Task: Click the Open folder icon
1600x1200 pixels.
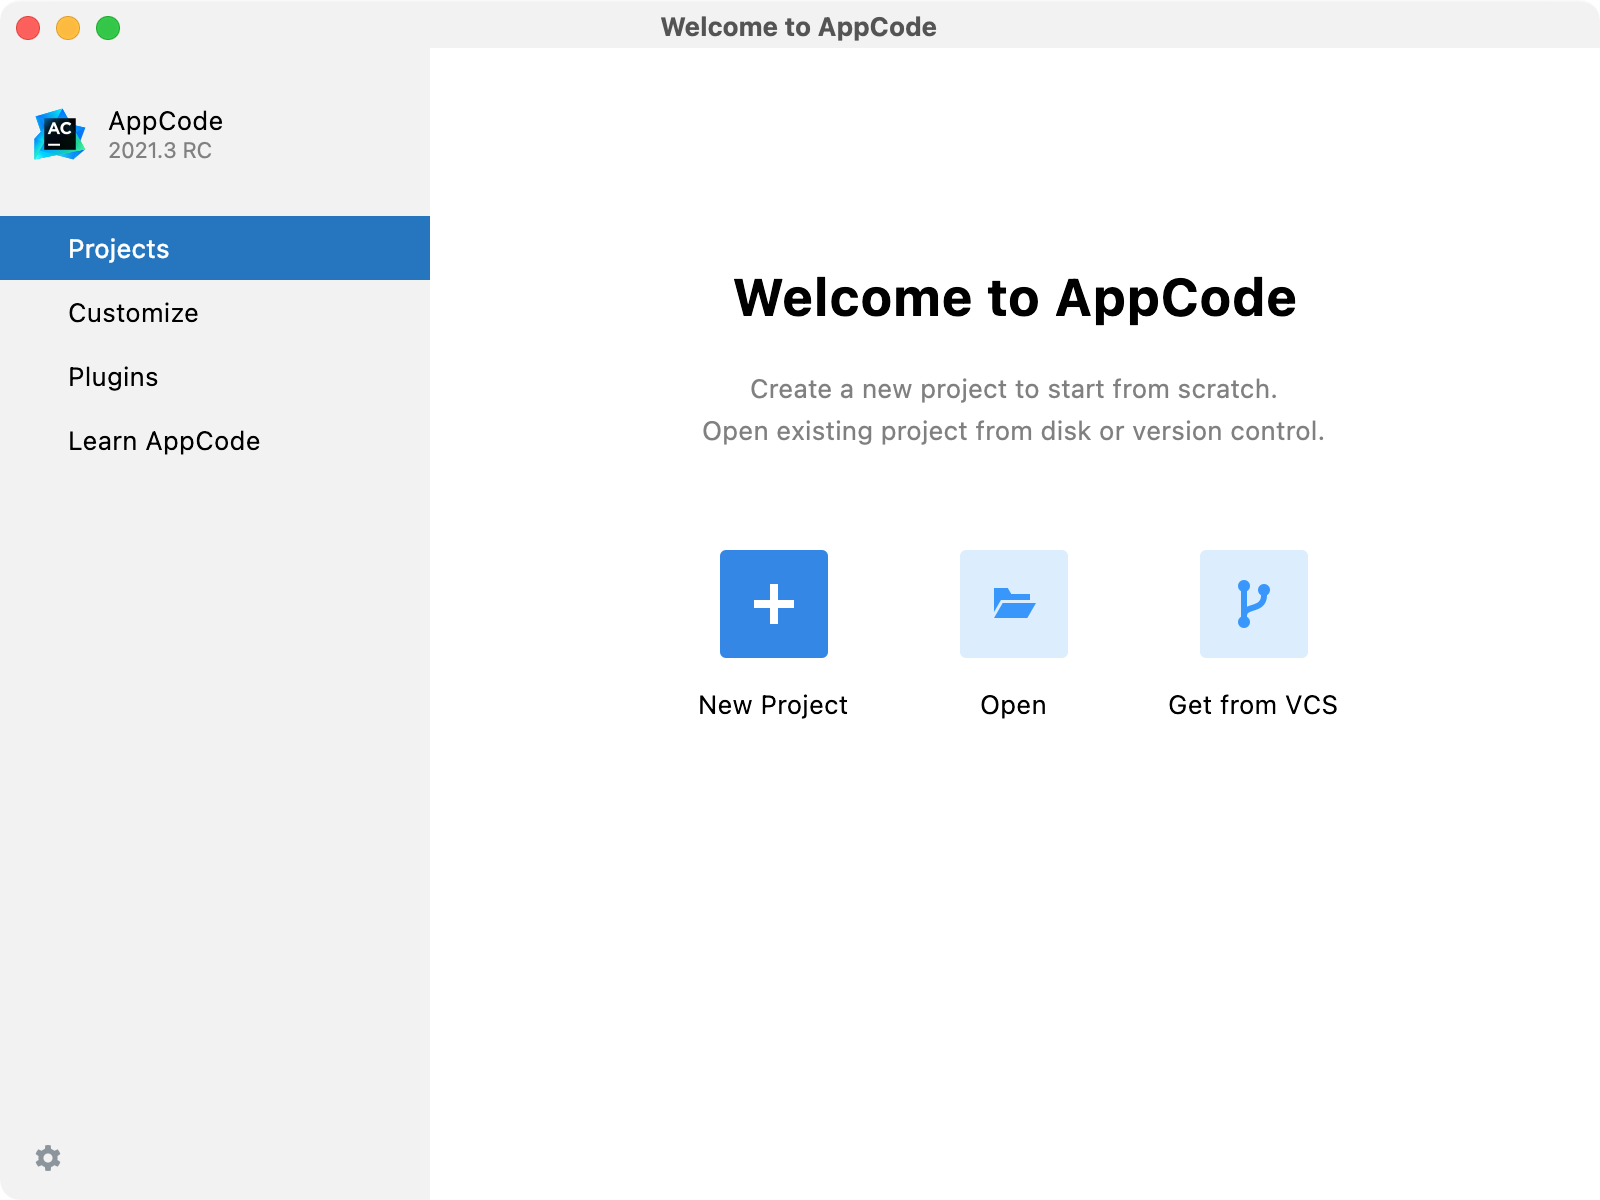Action: (1013, 604)
